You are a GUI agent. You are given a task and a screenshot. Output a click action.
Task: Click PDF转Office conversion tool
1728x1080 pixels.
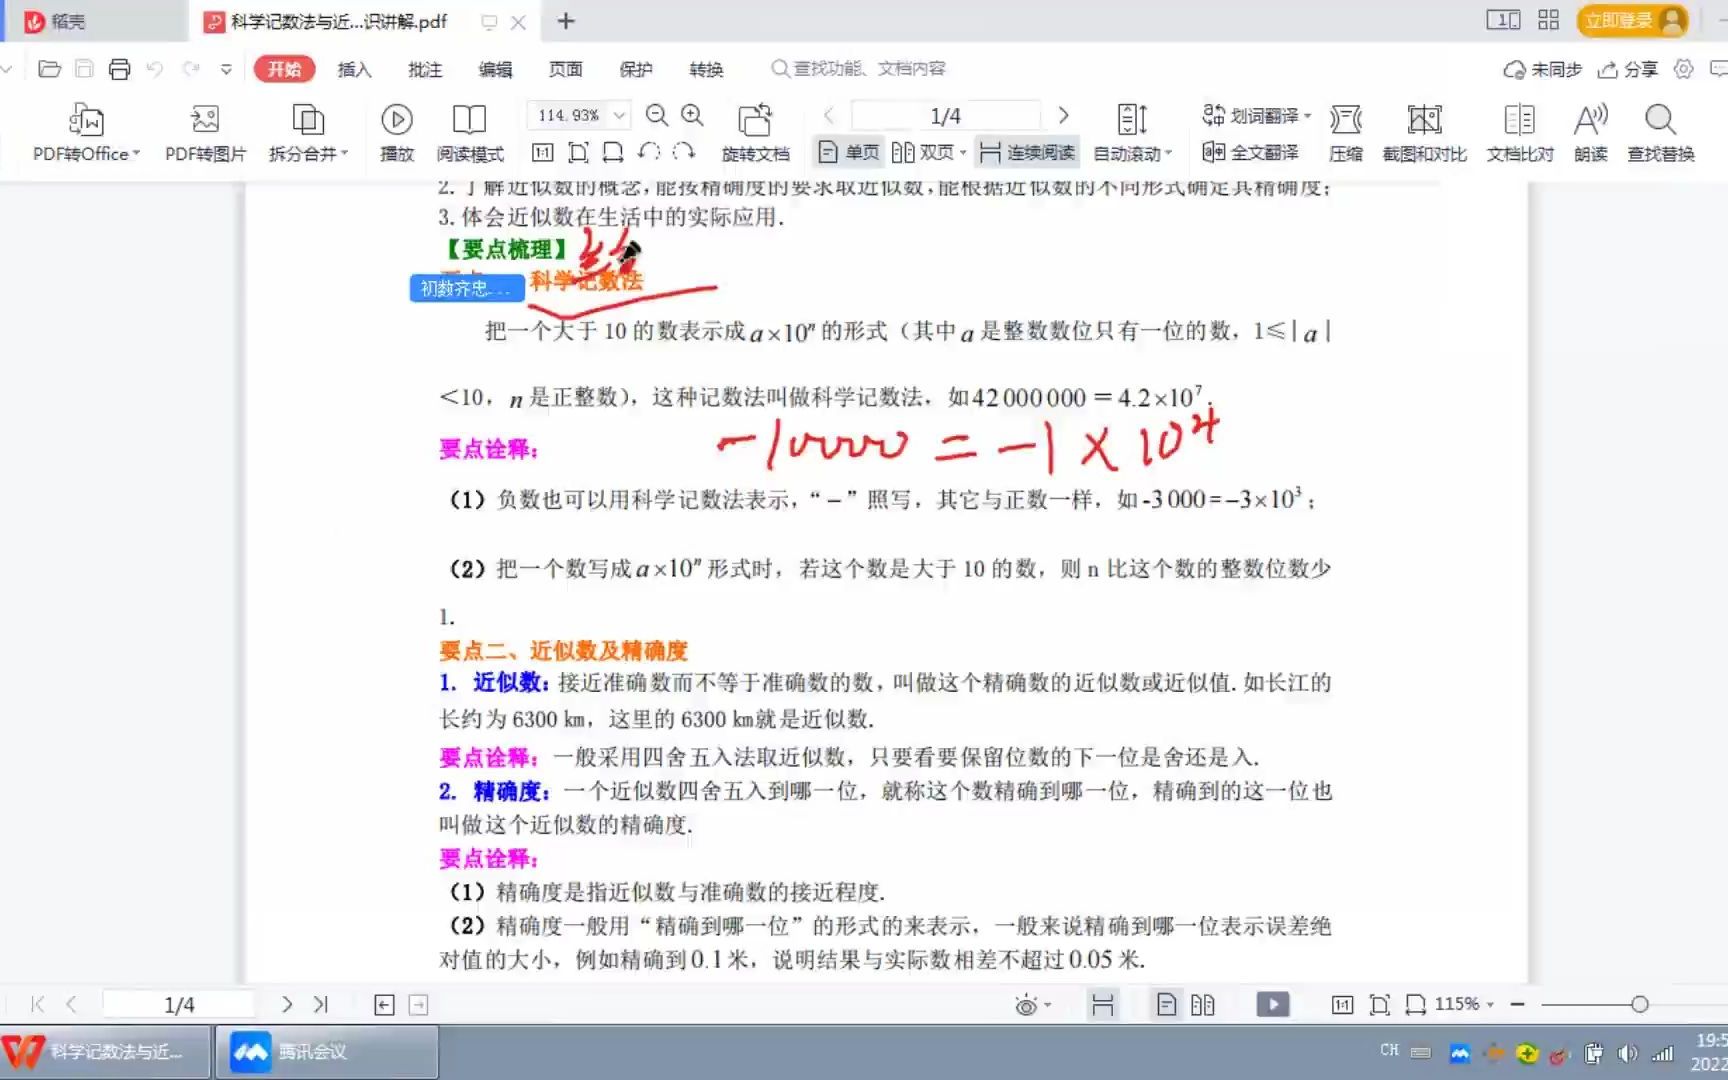click(x=86, y=132)
